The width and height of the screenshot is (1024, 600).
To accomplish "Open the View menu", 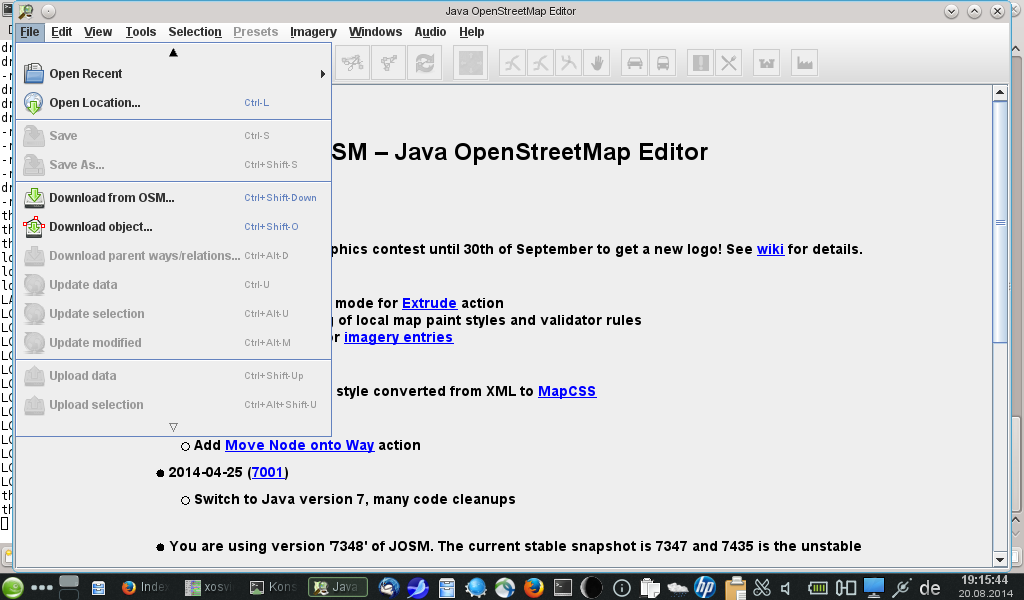I will [x=98, y=32].
